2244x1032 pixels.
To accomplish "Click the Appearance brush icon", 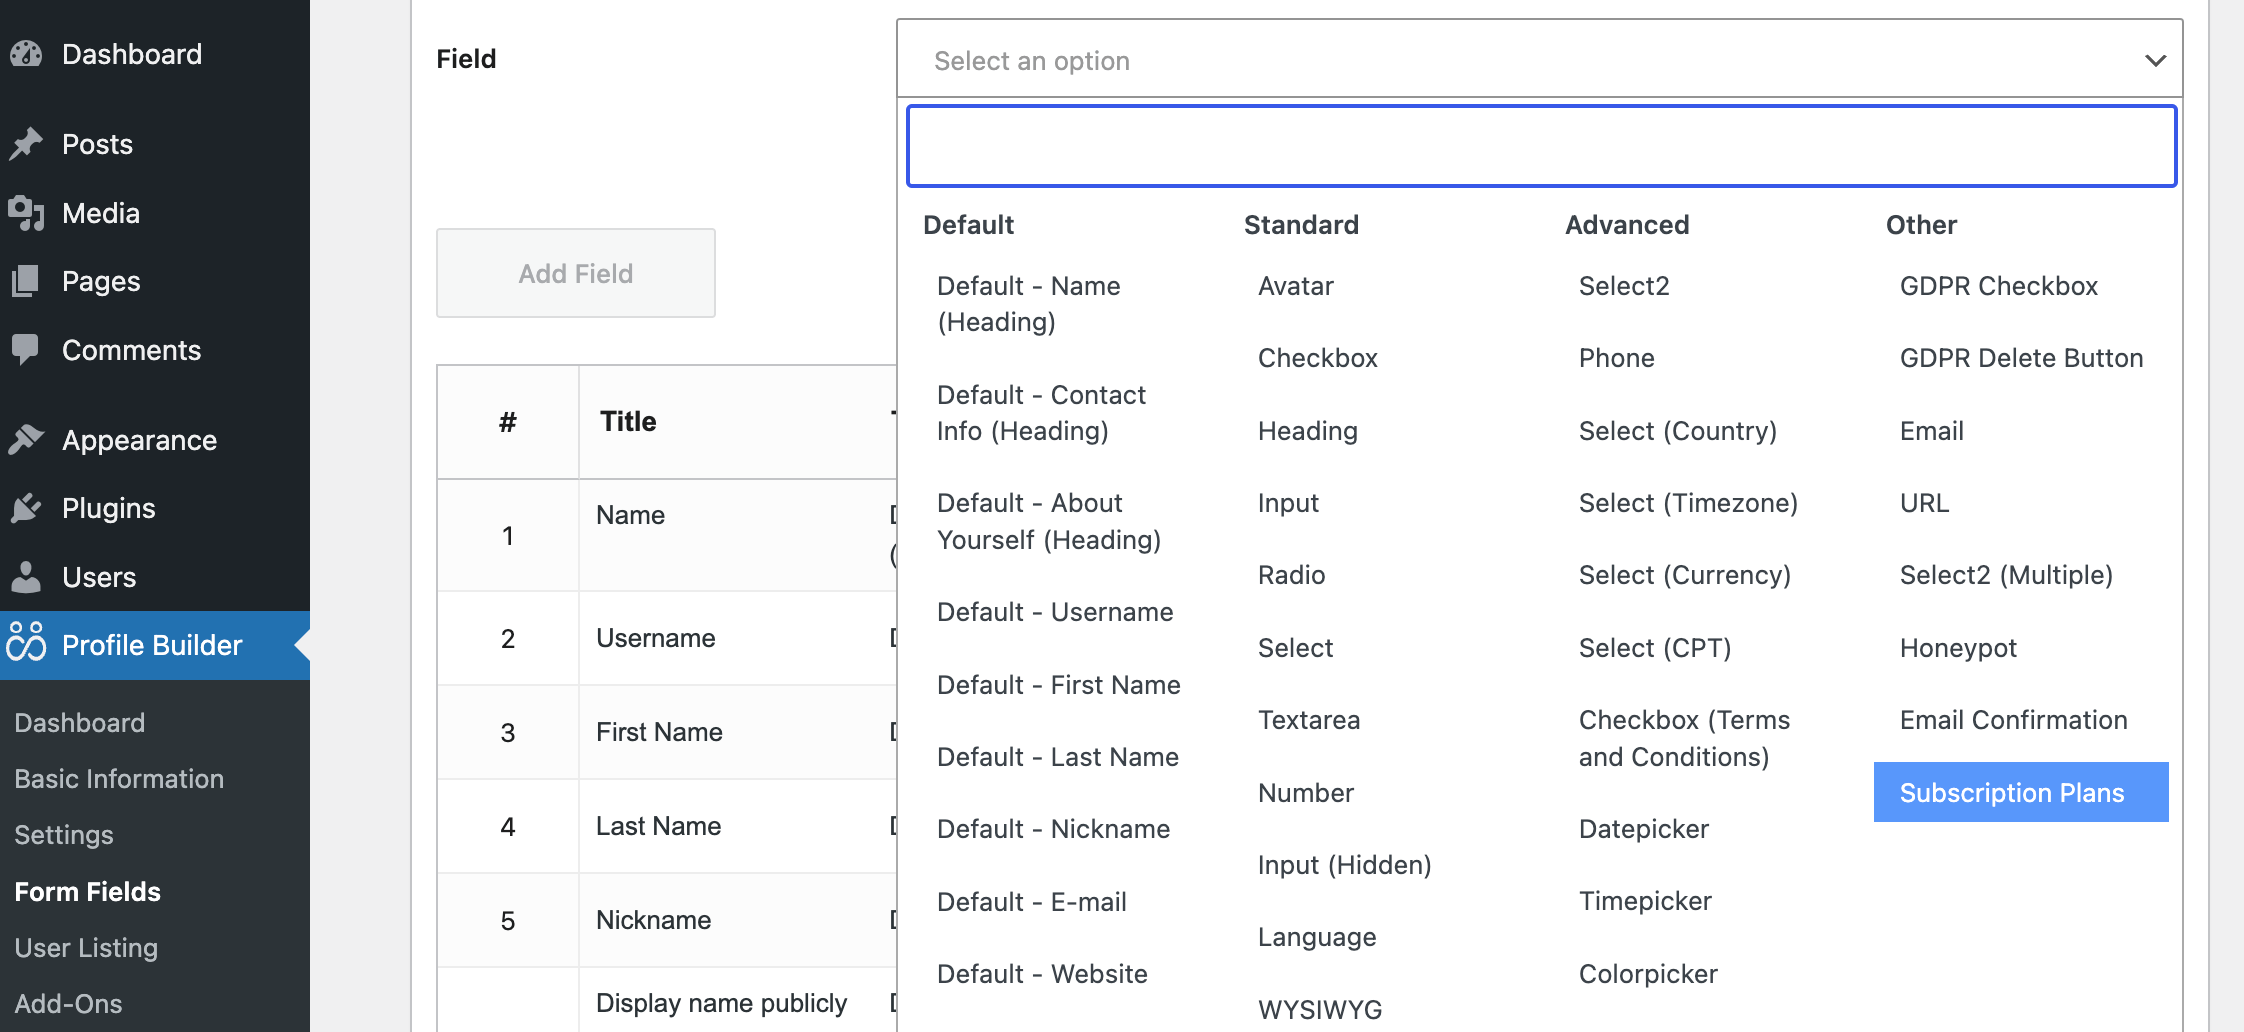I will pos(26,440).
